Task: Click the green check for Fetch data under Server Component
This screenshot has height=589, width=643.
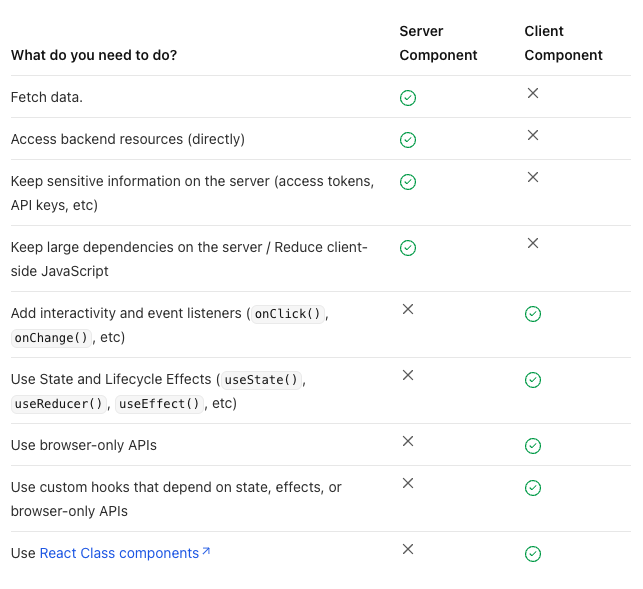Action: (408, 98)
